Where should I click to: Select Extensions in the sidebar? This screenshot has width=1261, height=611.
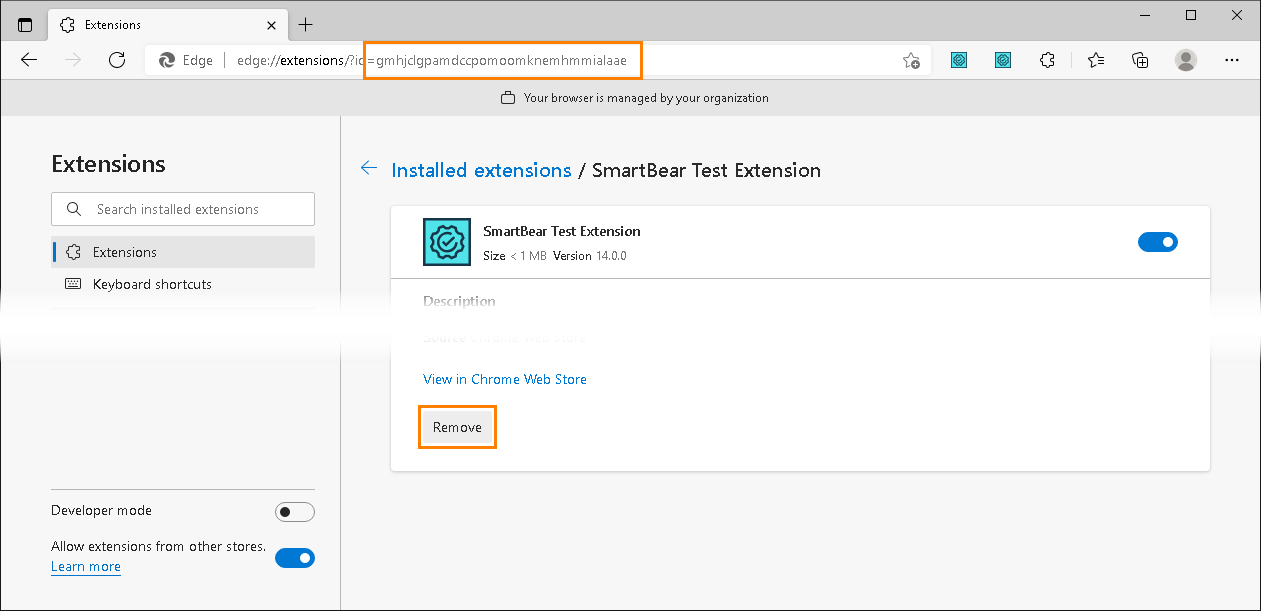[125, 252]
